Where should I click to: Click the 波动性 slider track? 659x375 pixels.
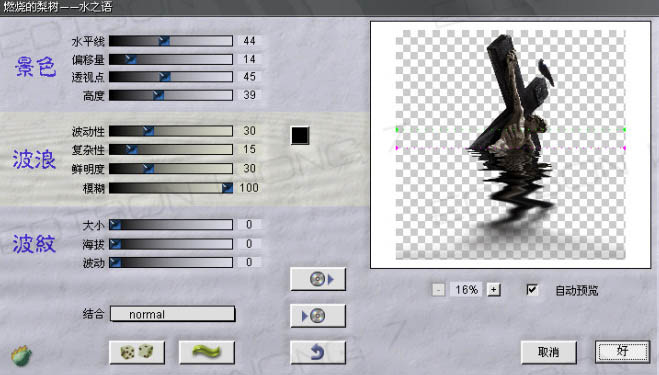pos(171,131)
